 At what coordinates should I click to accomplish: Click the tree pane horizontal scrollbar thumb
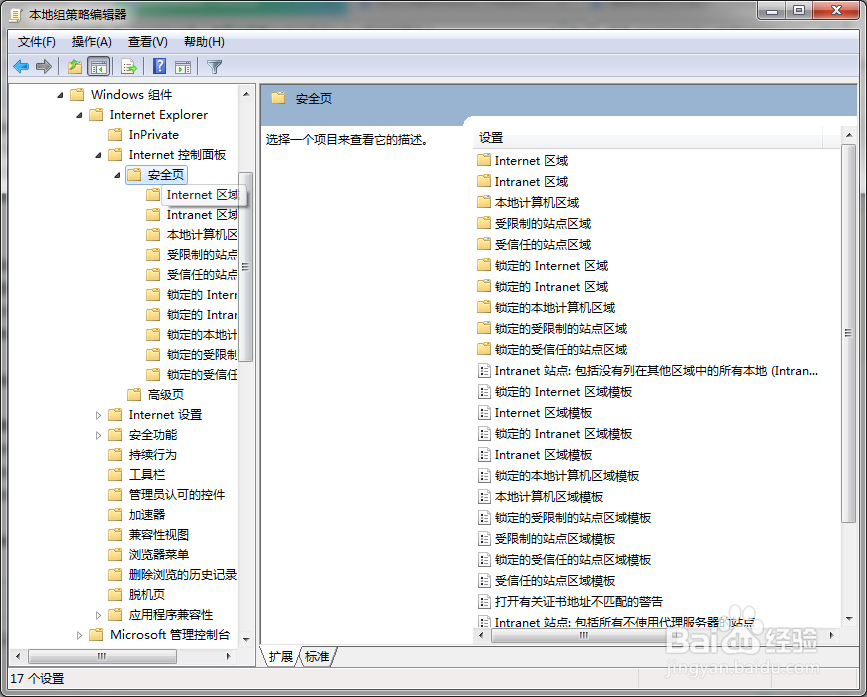click(x=102, y=656)
